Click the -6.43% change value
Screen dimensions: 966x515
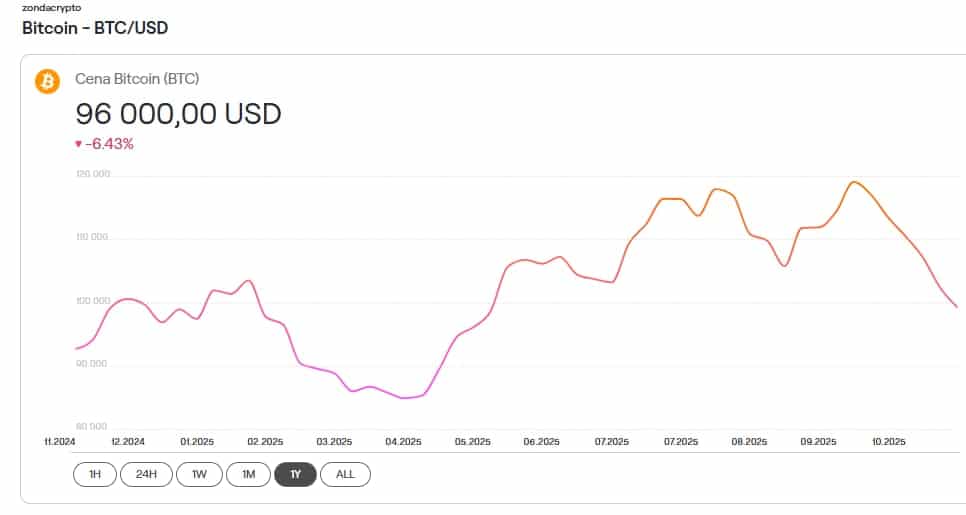(x=109, y=144)
